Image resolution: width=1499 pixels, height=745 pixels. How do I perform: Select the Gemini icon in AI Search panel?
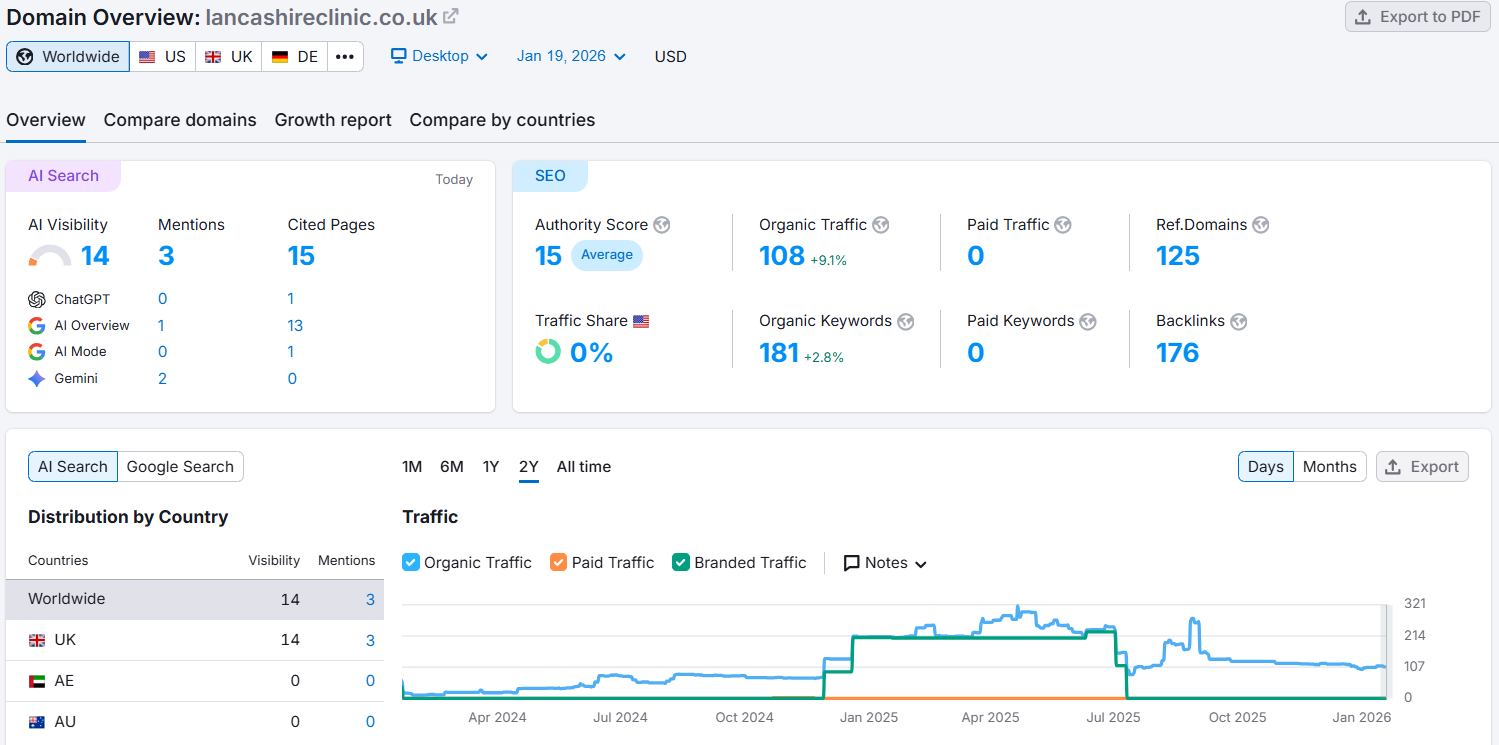point(36,377)
